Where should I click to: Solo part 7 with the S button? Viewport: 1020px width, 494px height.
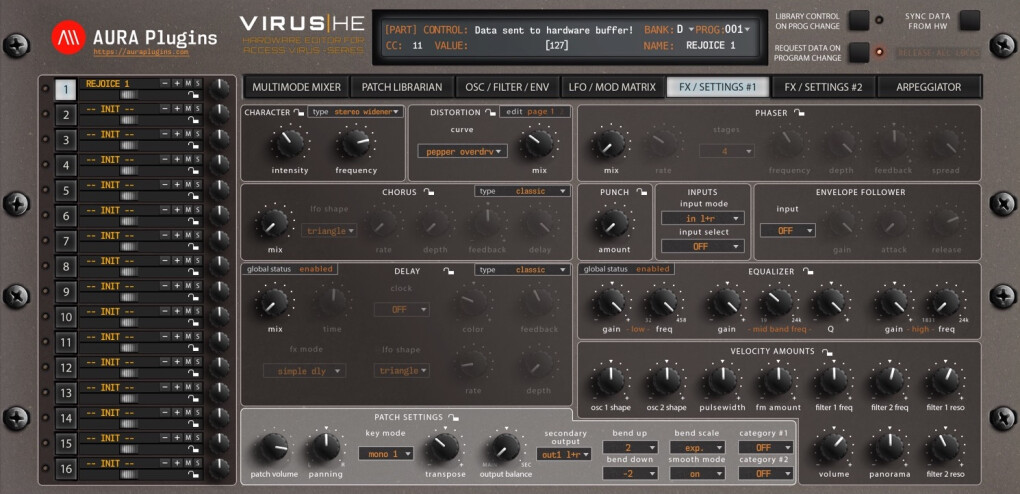[198, 236]
